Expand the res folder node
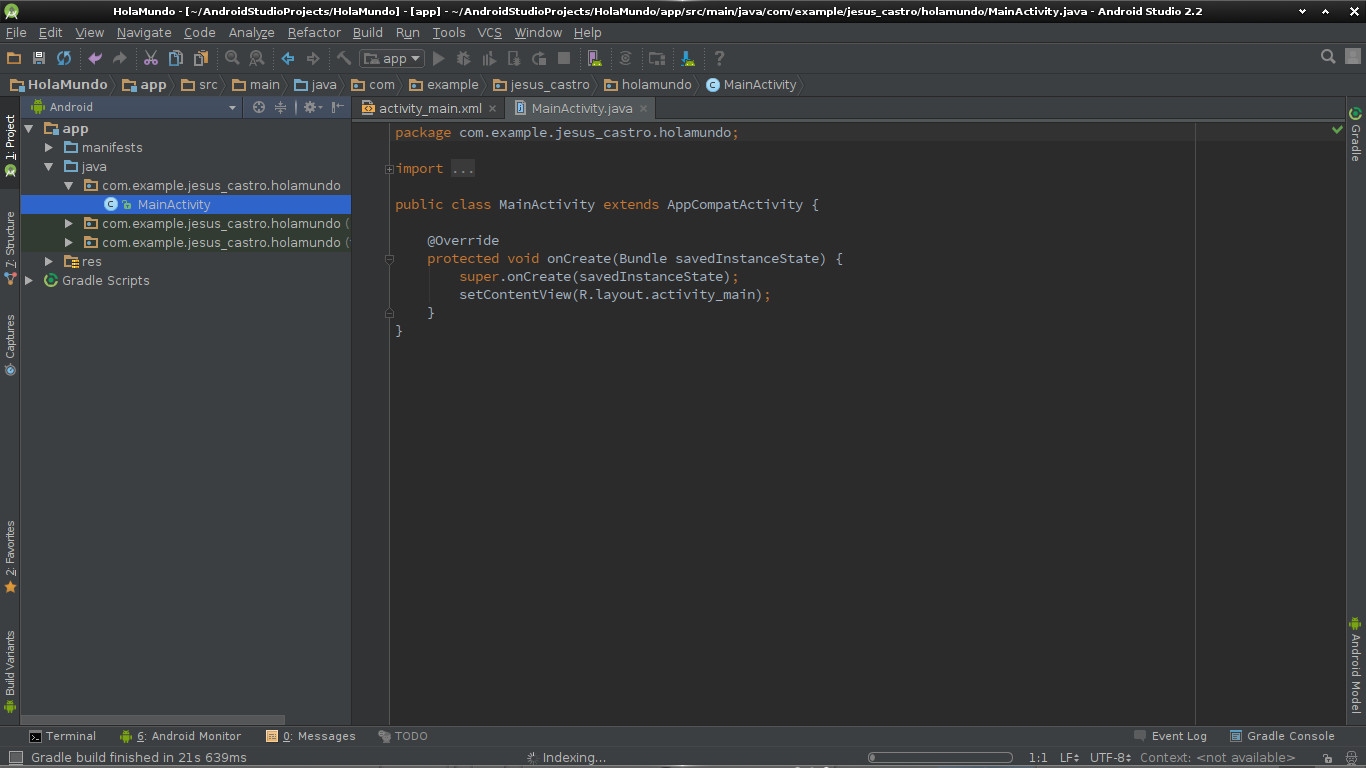1366x768 pixels. (x=49, y=262)
